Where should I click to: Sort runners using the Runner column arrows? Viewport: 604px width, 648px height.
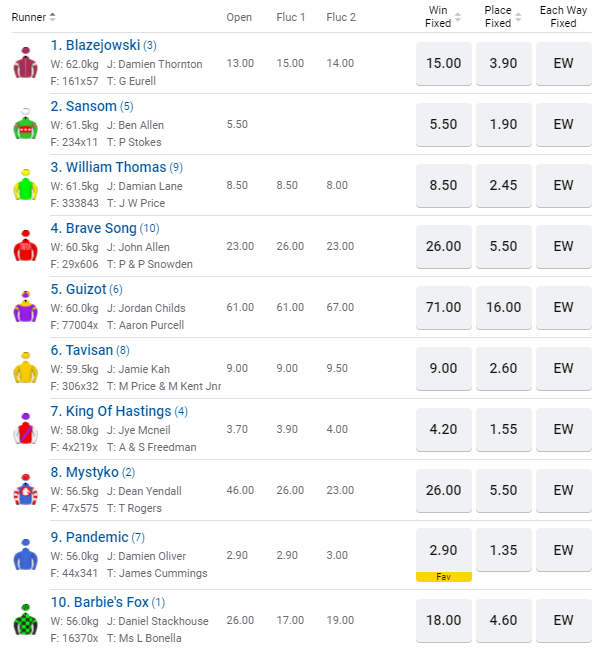(x=52, y=17)
